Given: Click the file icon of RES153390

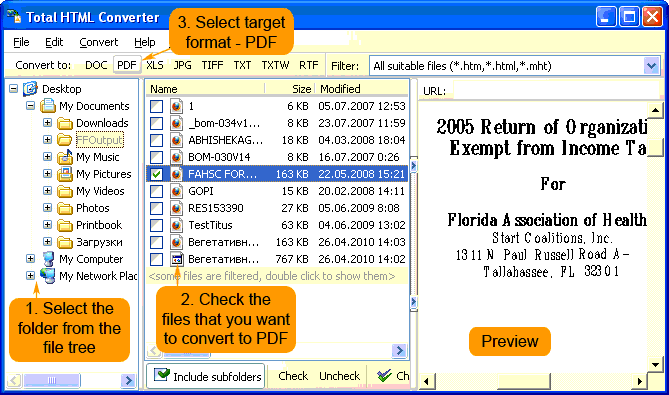Looking at the screenshot, I should pos(176,208).
